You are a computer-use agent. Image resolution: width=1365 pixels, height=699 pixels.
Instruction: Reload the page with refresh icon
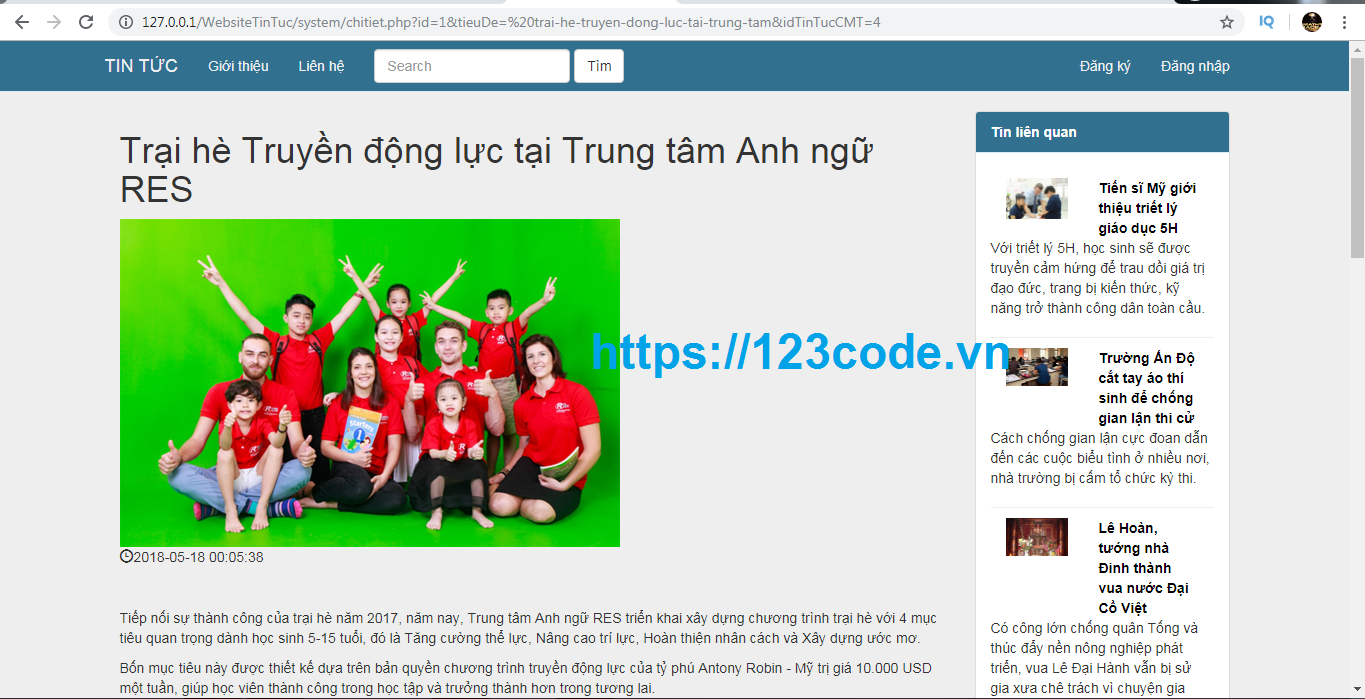point(86,22)
